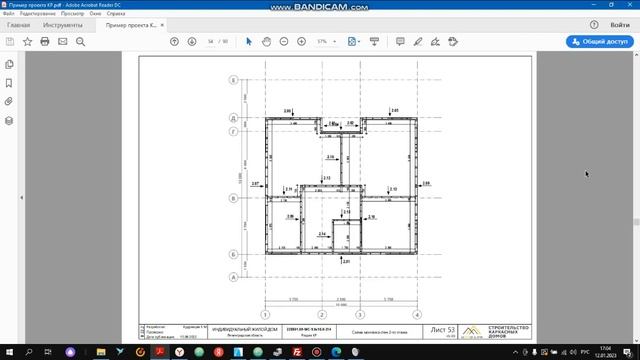Image resolution: width=640 pixels, height=360 pixels.
Task: Open the Окно menu
Action: (95, 13)
